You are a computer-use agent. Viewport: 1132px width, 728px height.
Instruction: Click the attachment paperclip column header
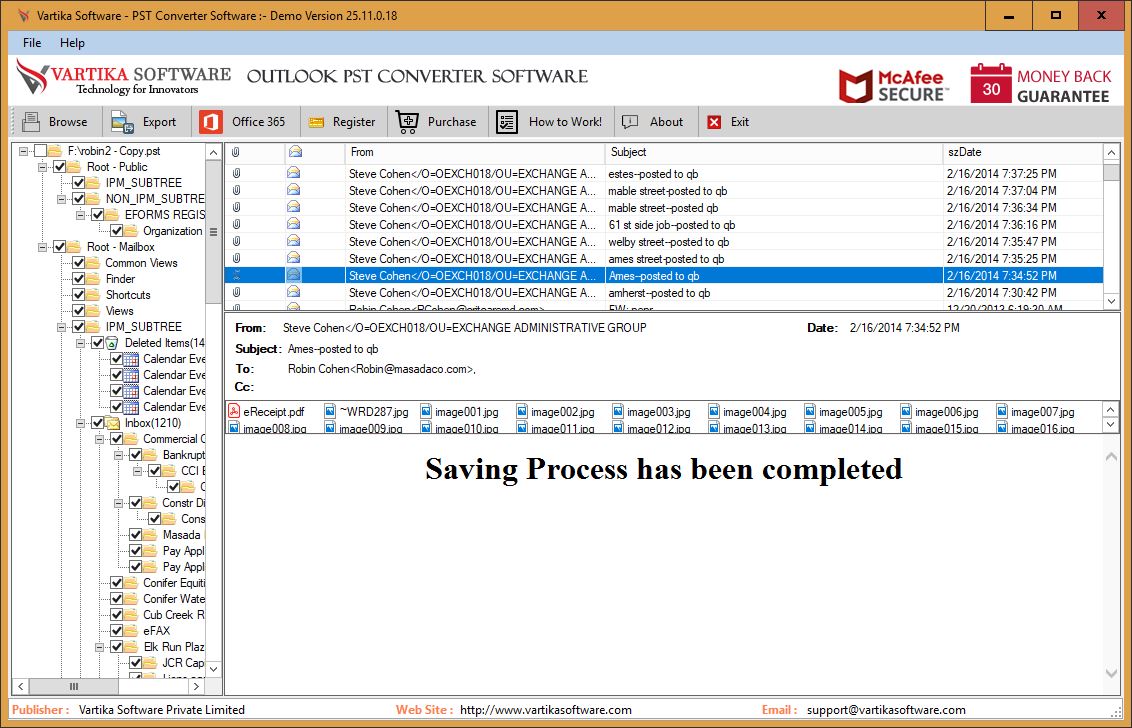click(x=235, y=152)
